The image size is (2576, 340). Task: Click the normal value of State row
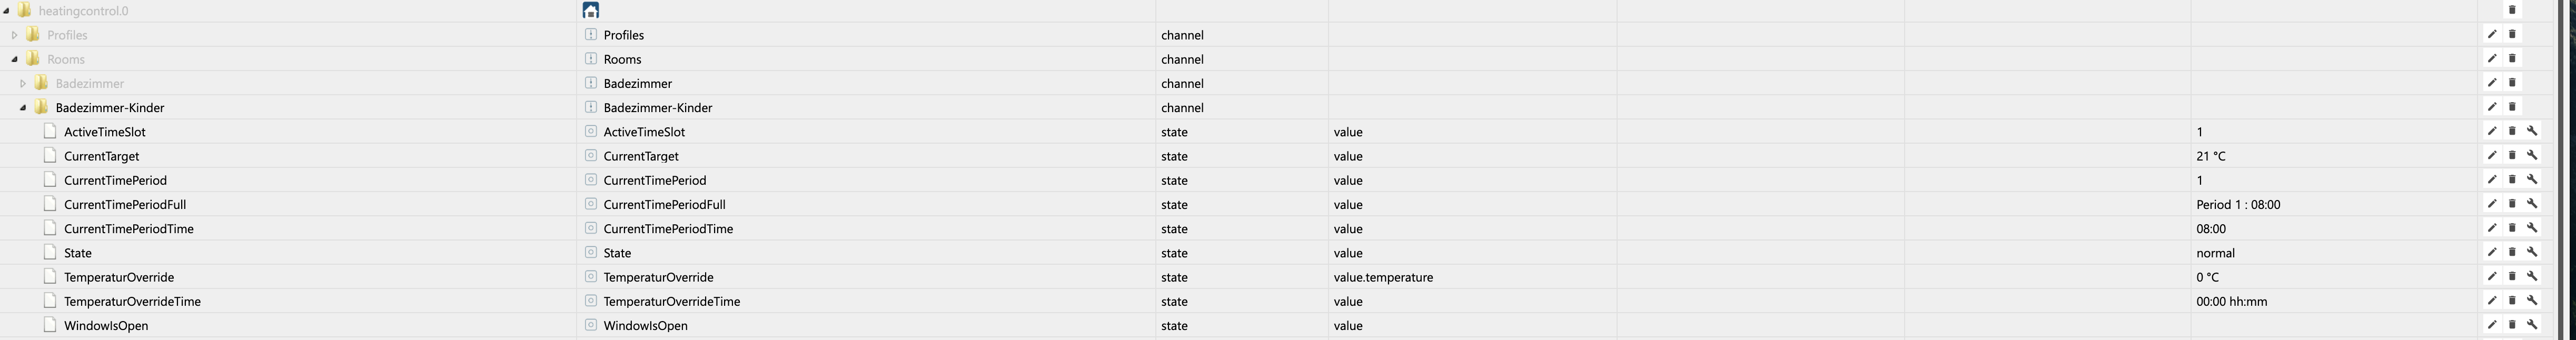[x=2215, y=253]
